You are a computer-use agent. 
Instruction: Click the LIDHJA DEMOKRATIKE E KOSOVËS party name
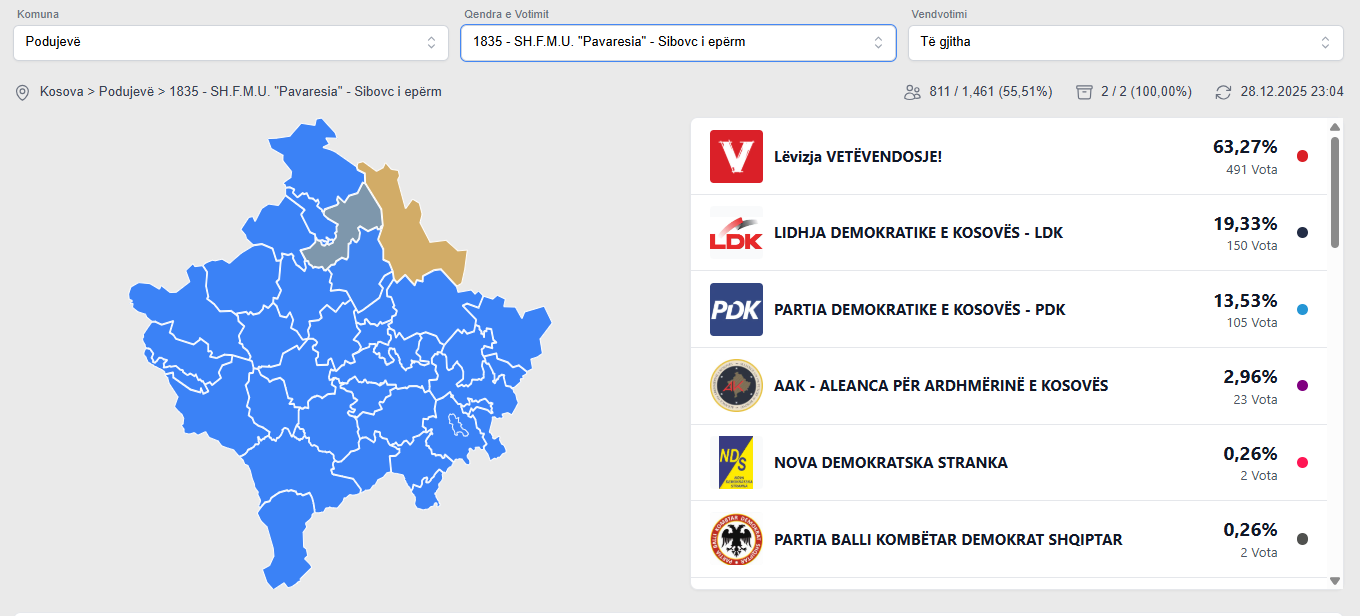918,233
